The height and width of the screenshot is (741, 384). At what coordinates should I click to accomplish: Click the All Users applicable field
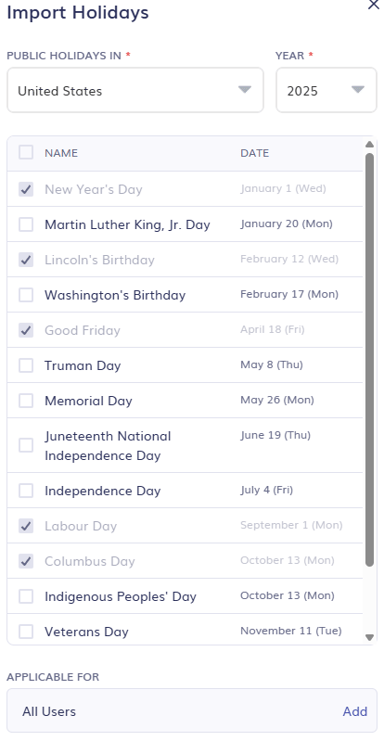pyautogui.click(x=192, y=711)
